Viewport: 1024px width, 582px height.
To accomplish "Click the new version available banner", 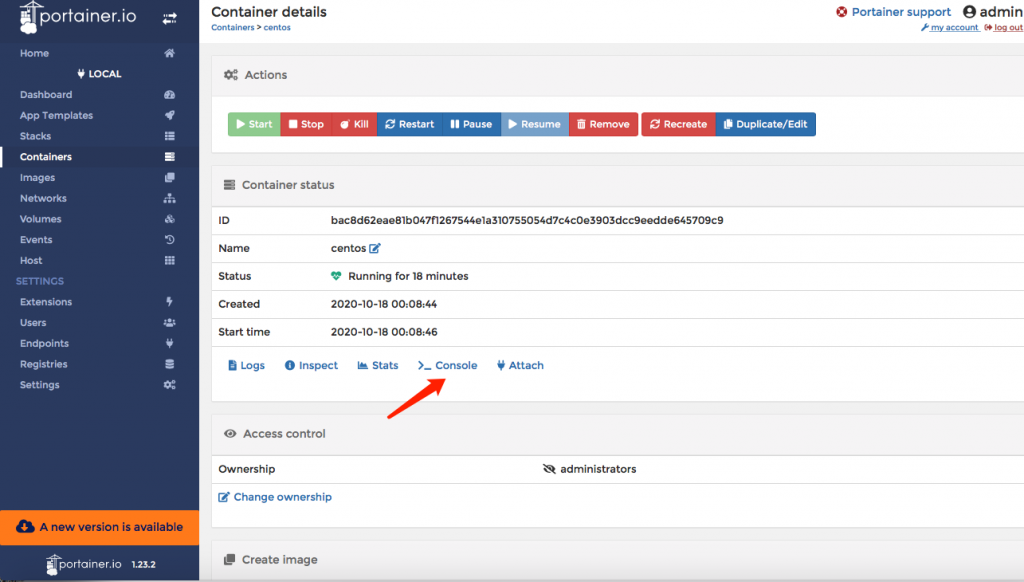I will tap(100, 527).
